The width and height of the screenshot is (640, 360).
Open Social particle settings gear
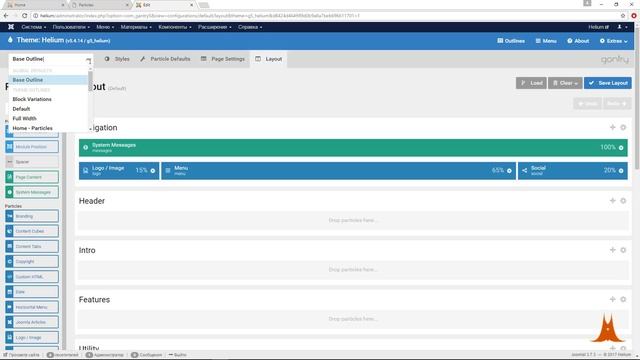621,171
